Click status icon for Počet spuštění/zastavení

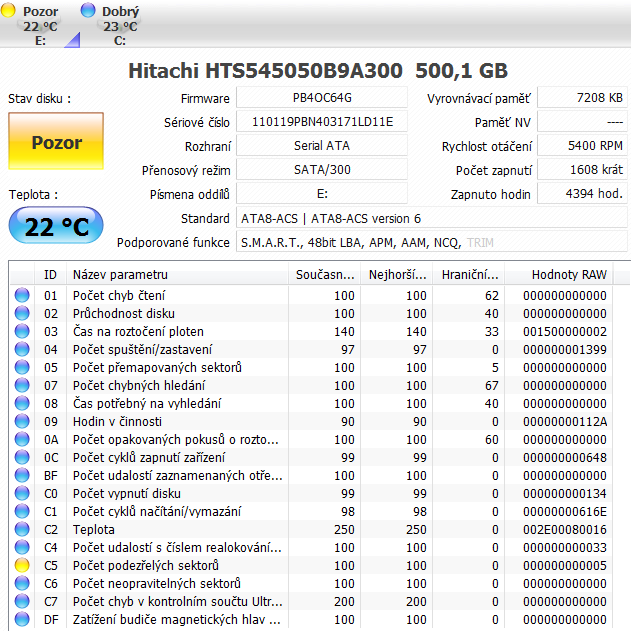pos(22,349)
